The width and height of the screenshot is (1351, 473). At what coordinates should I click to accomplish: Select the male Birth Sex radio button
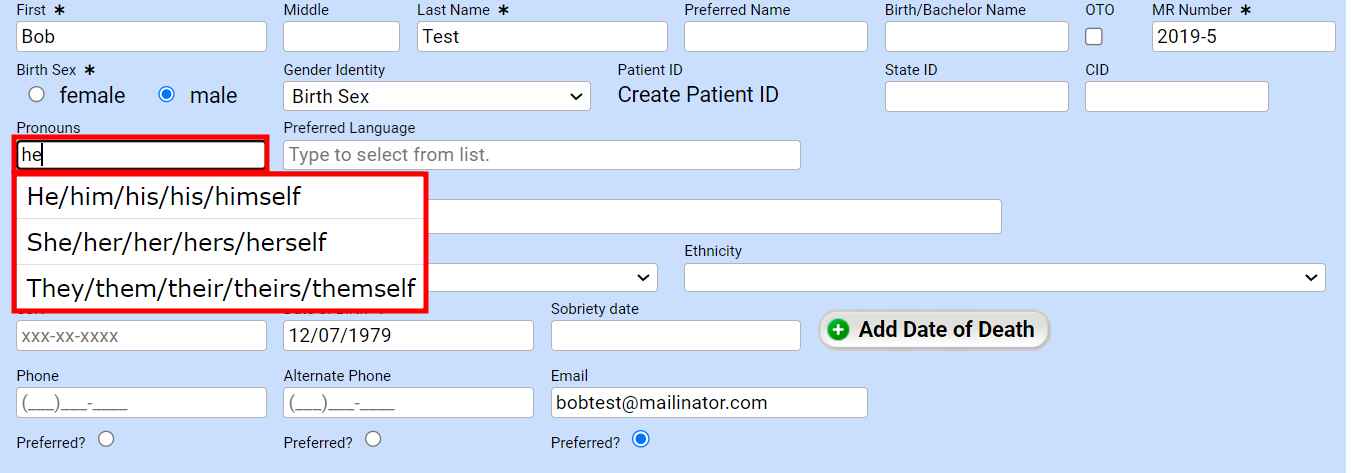coord(167,95)
